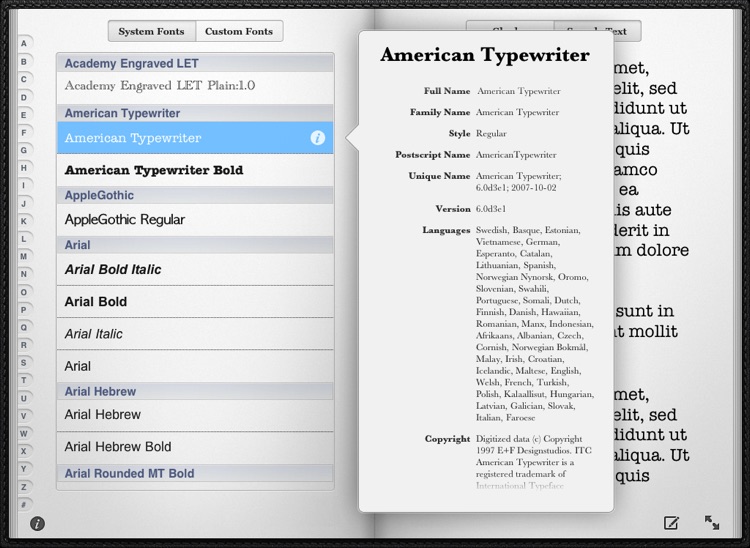Click the AppleGothic section header
The width and height of the screenshot is (750, 548).
[x=195, y=195]
